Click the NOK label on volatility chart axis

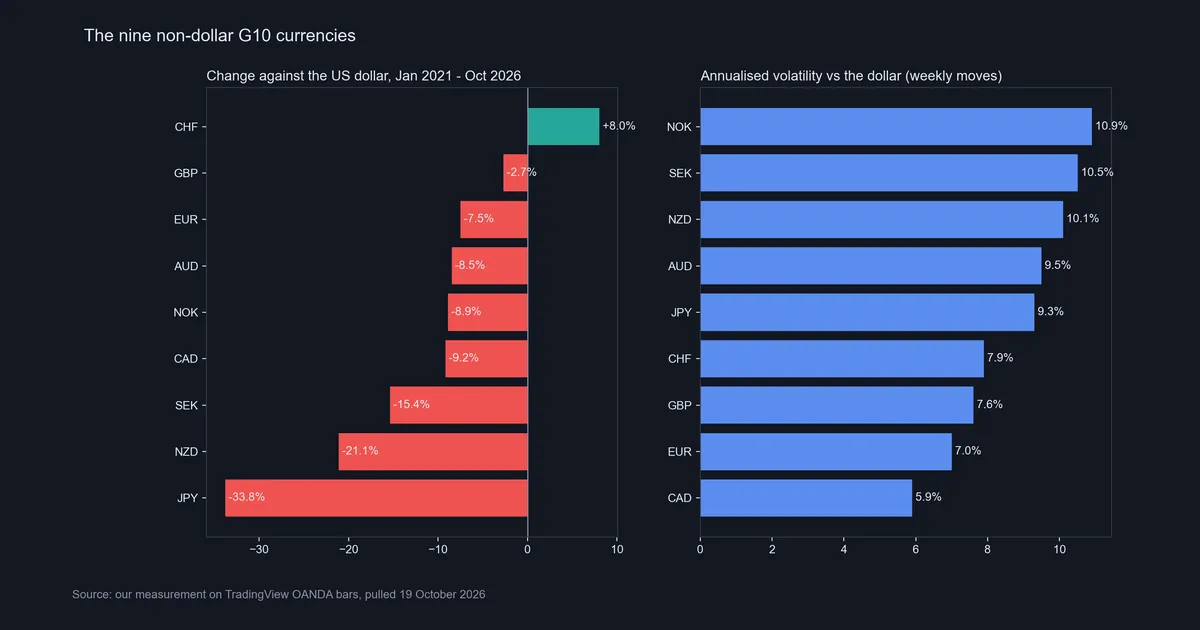pos(679,127)
